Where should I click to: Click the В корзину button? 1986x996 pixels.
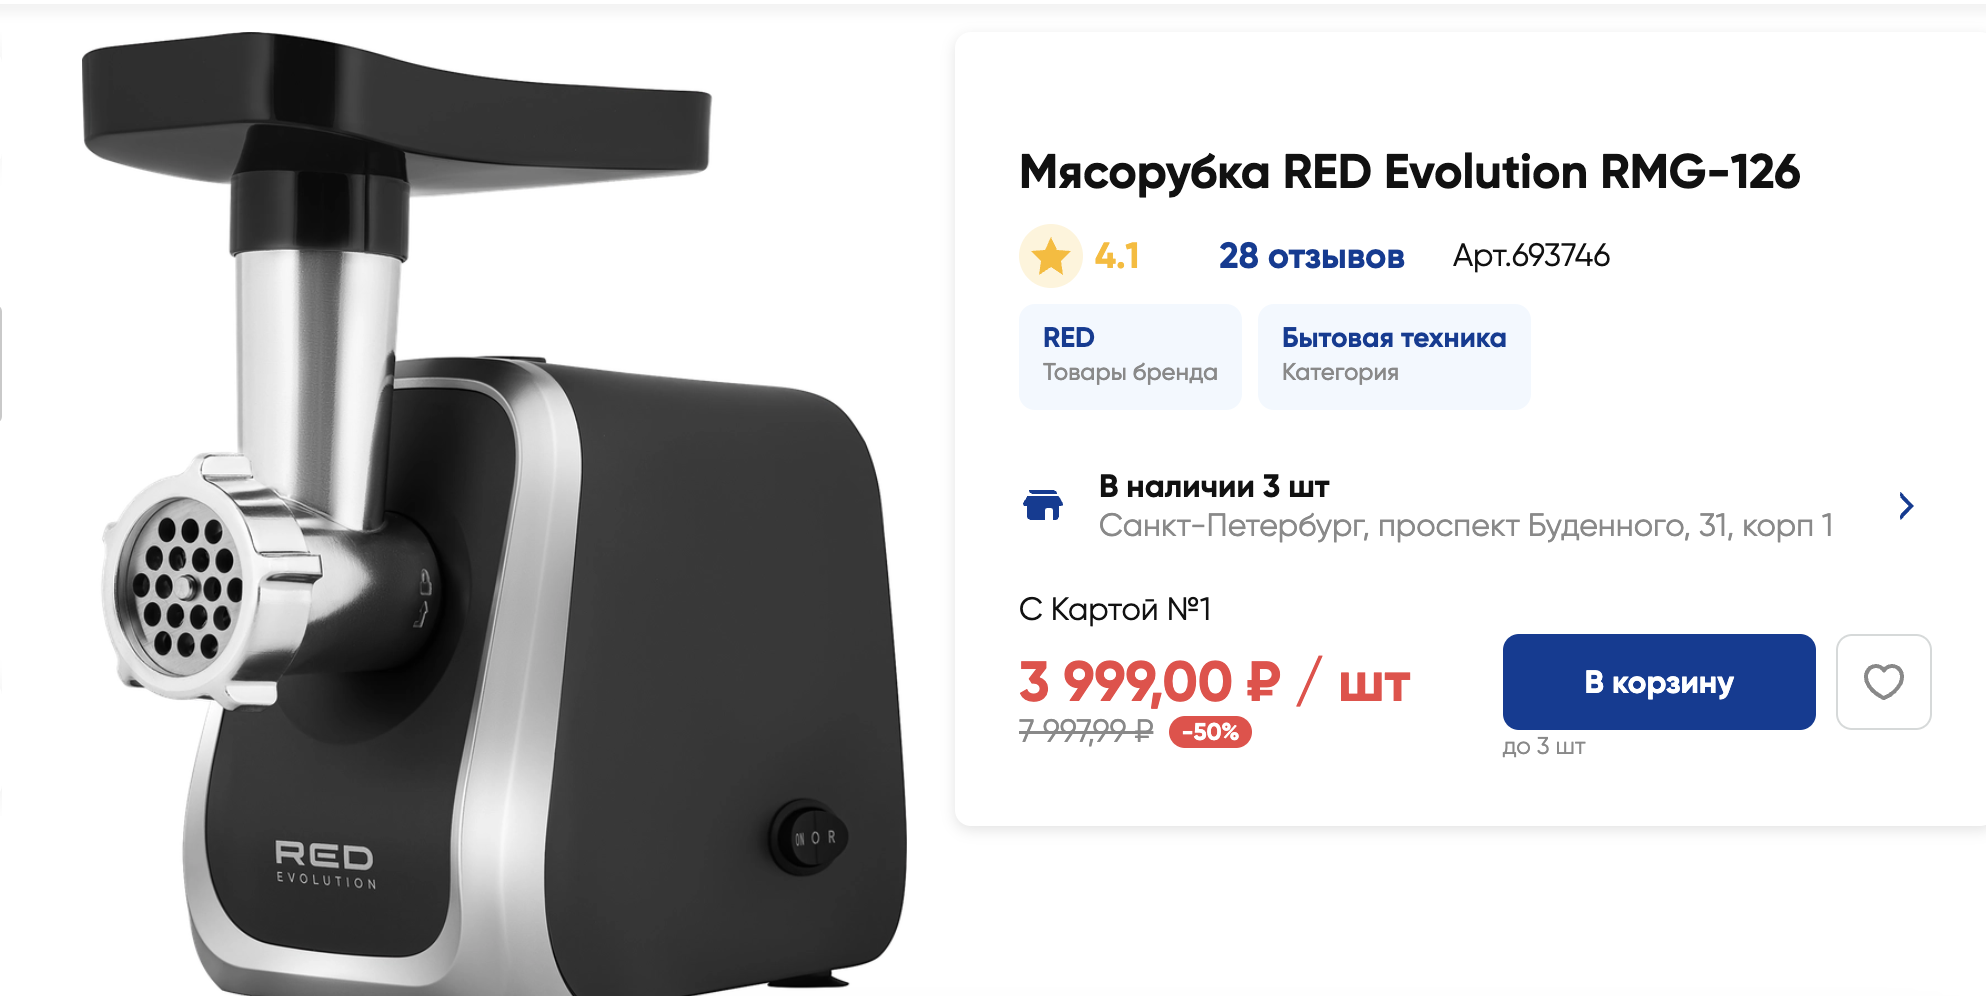1659,682
